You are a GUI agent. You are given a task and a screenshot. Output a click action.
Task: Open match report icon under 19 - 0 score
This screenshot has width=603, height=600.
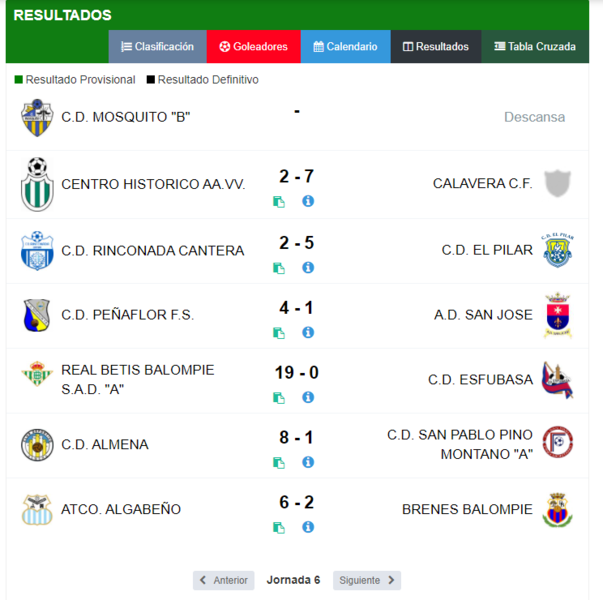(279, 398)
